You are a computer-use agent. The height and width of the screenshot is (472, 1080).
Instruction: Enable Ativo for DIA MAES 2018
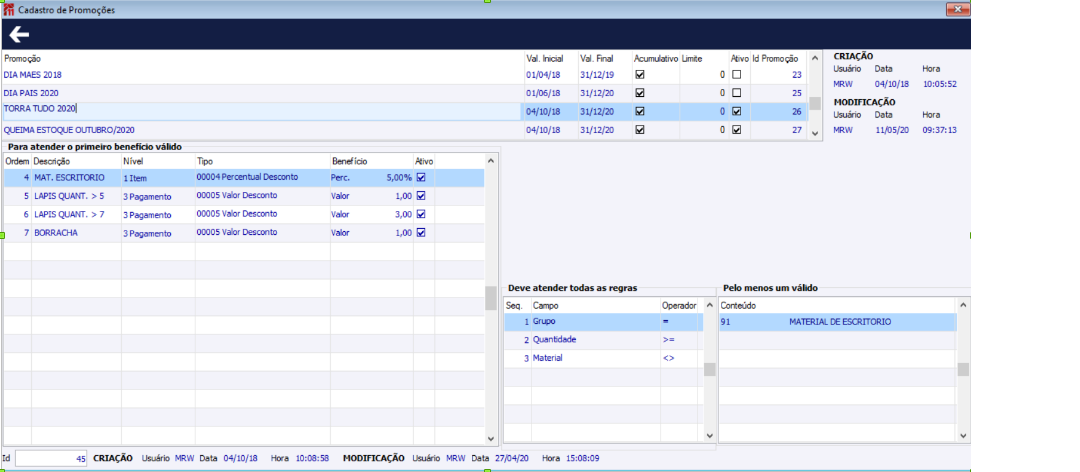pos(736,74)
